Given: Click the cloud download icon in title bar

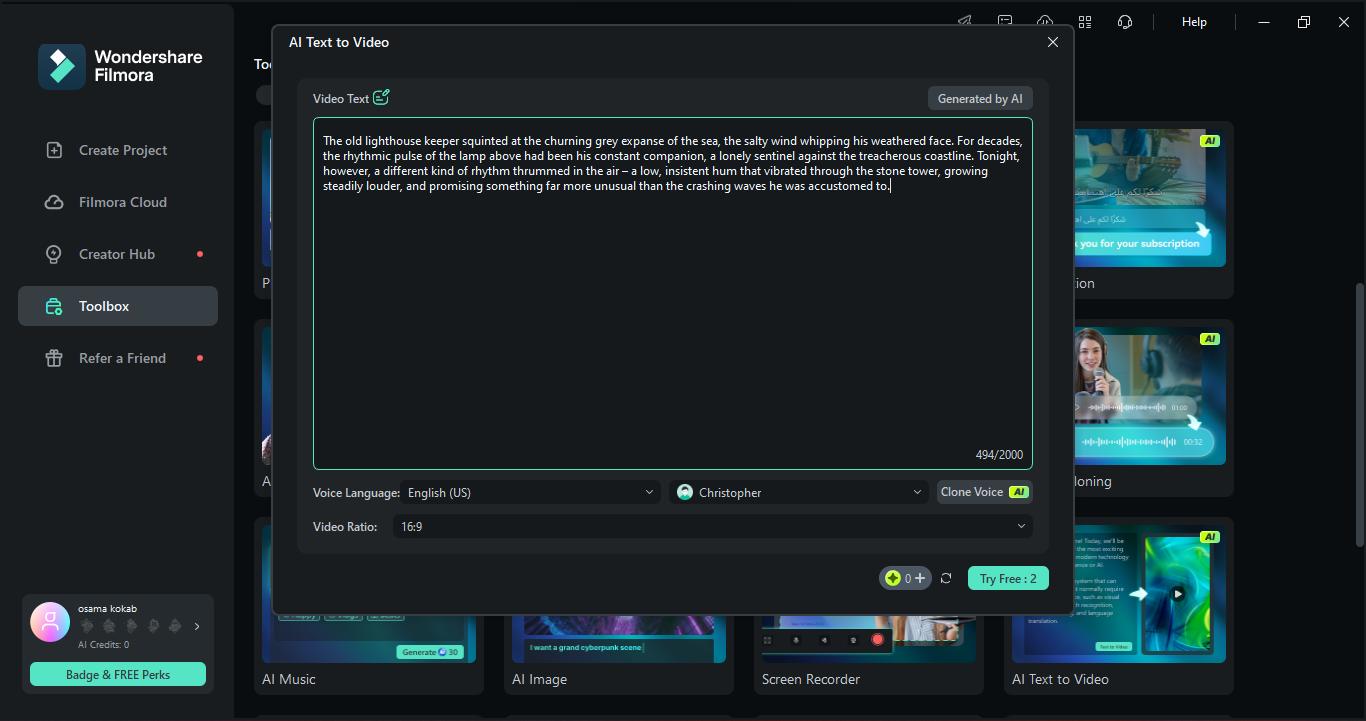Looking at the screenshot, I should click(x=1045, y=22).
